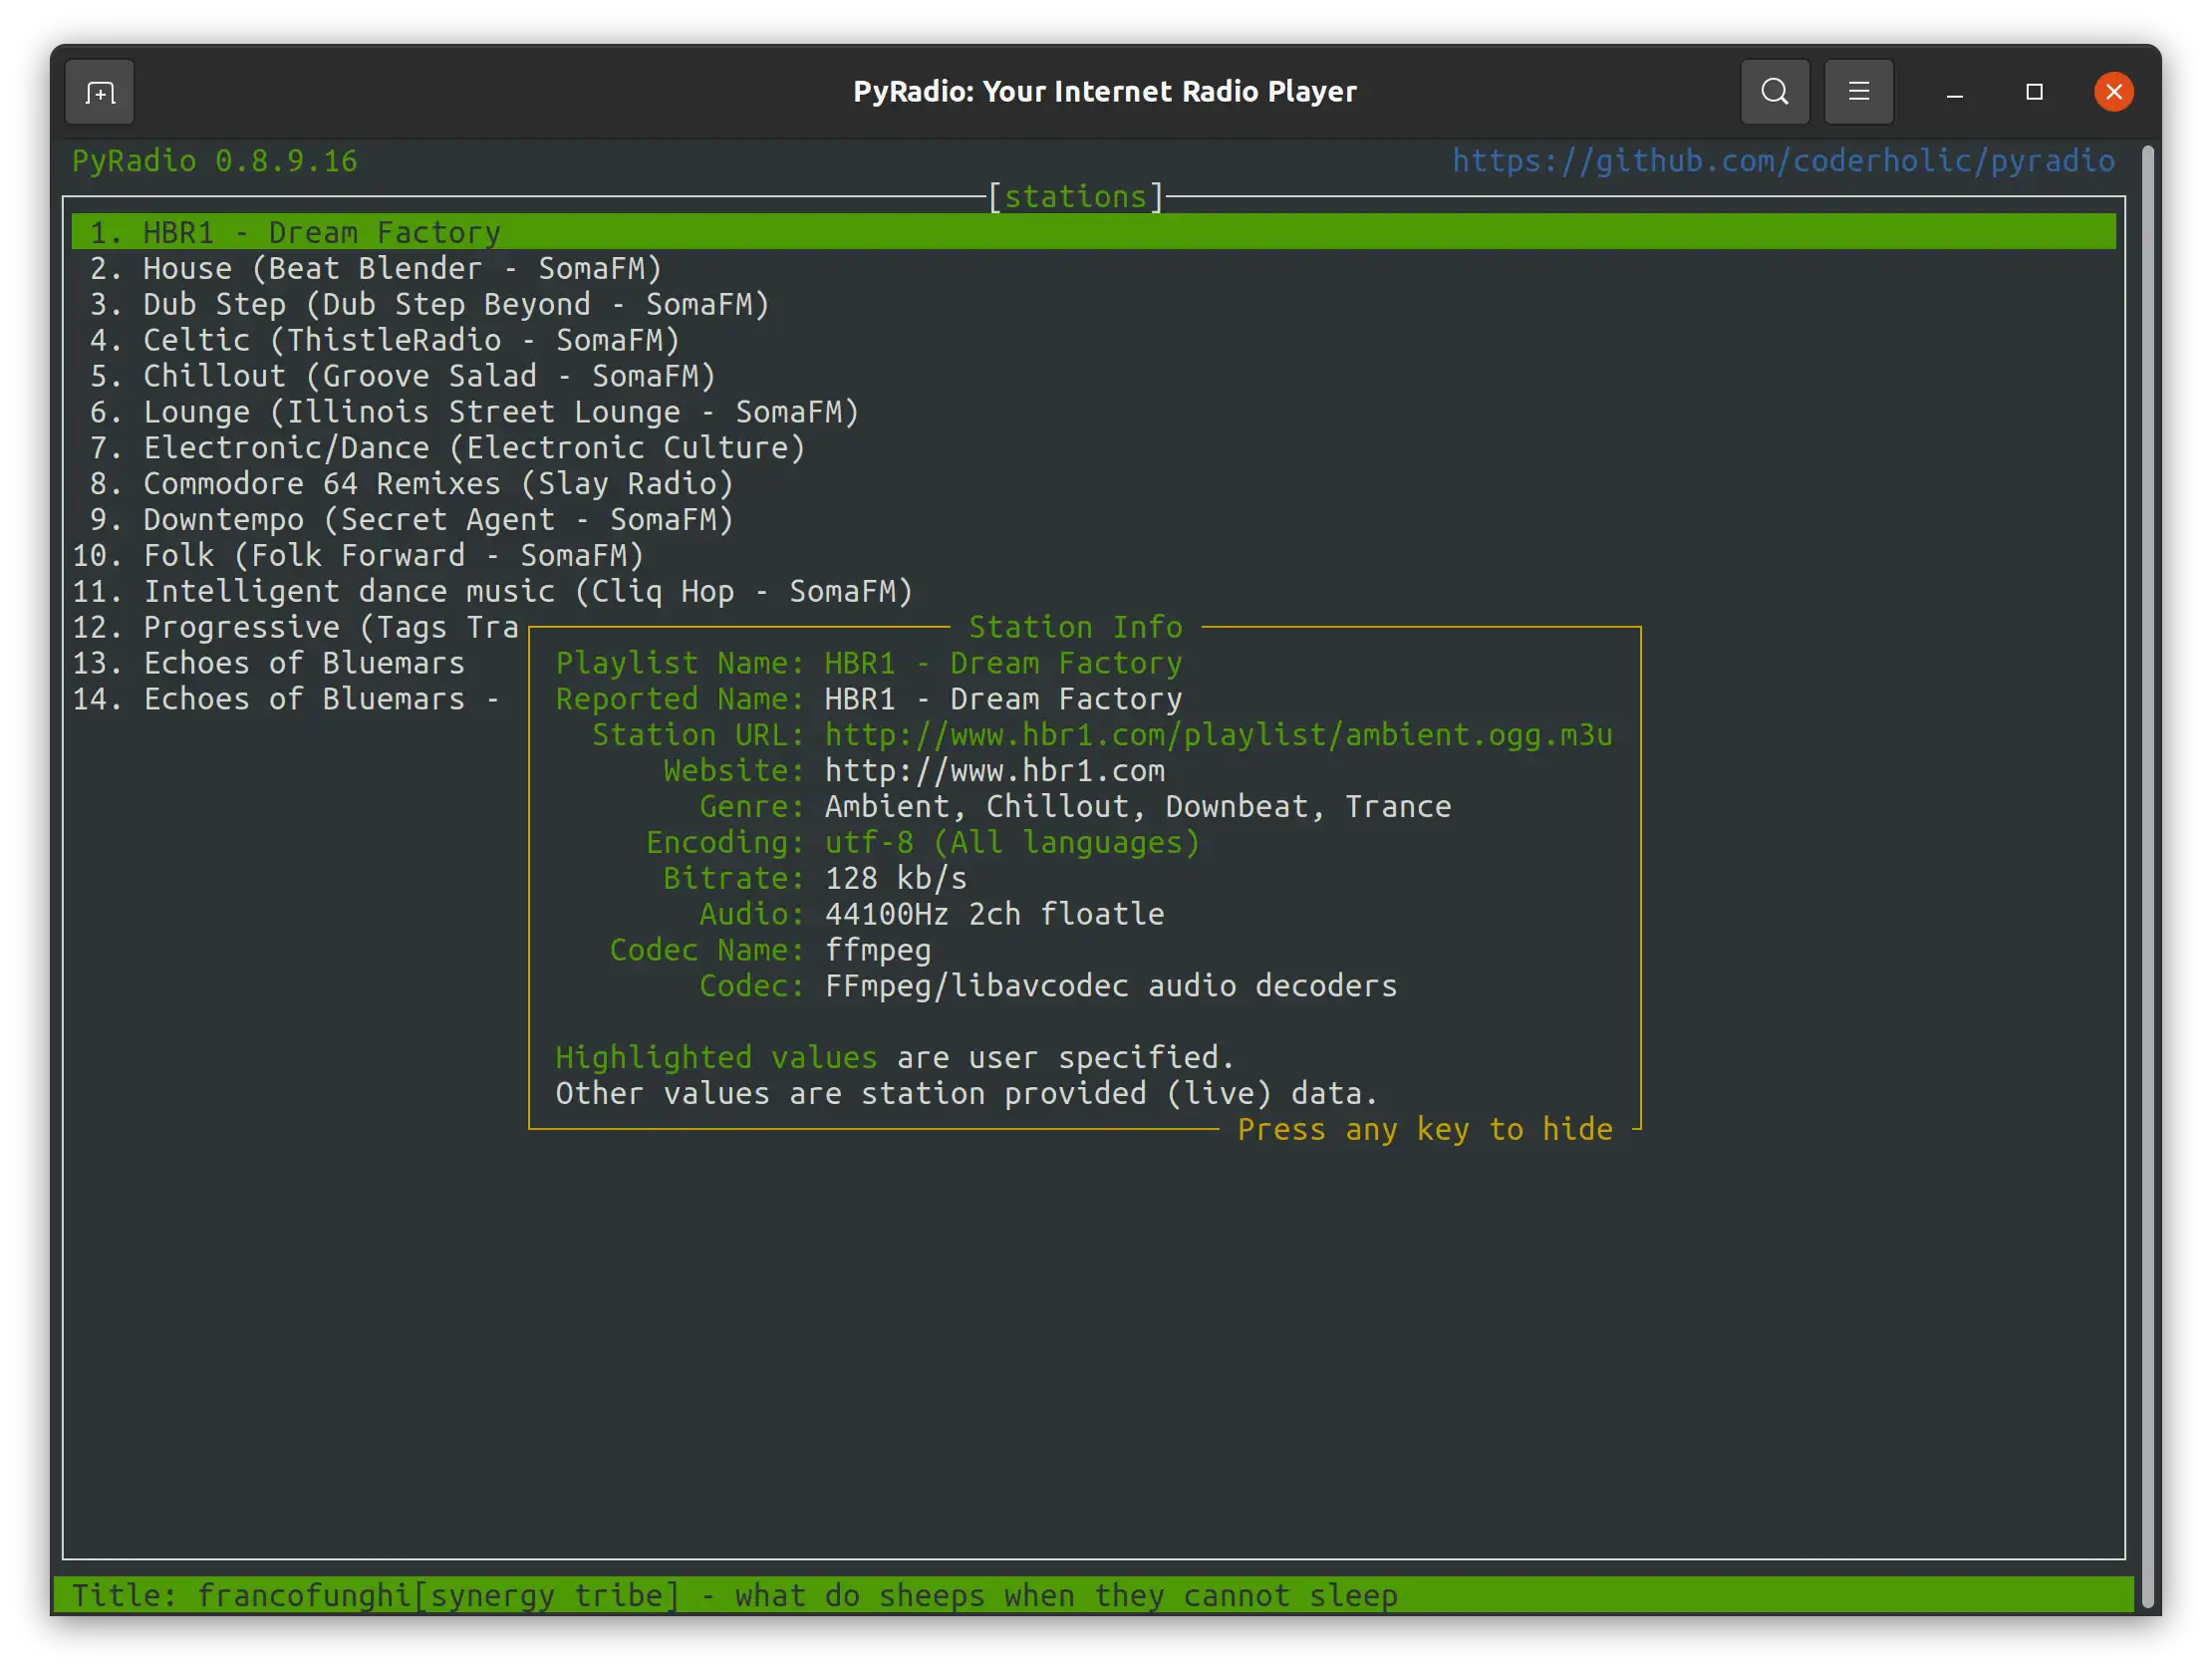Click restore down window button
Viewport: 2212px width, 1672px height.
(2033, 92)
